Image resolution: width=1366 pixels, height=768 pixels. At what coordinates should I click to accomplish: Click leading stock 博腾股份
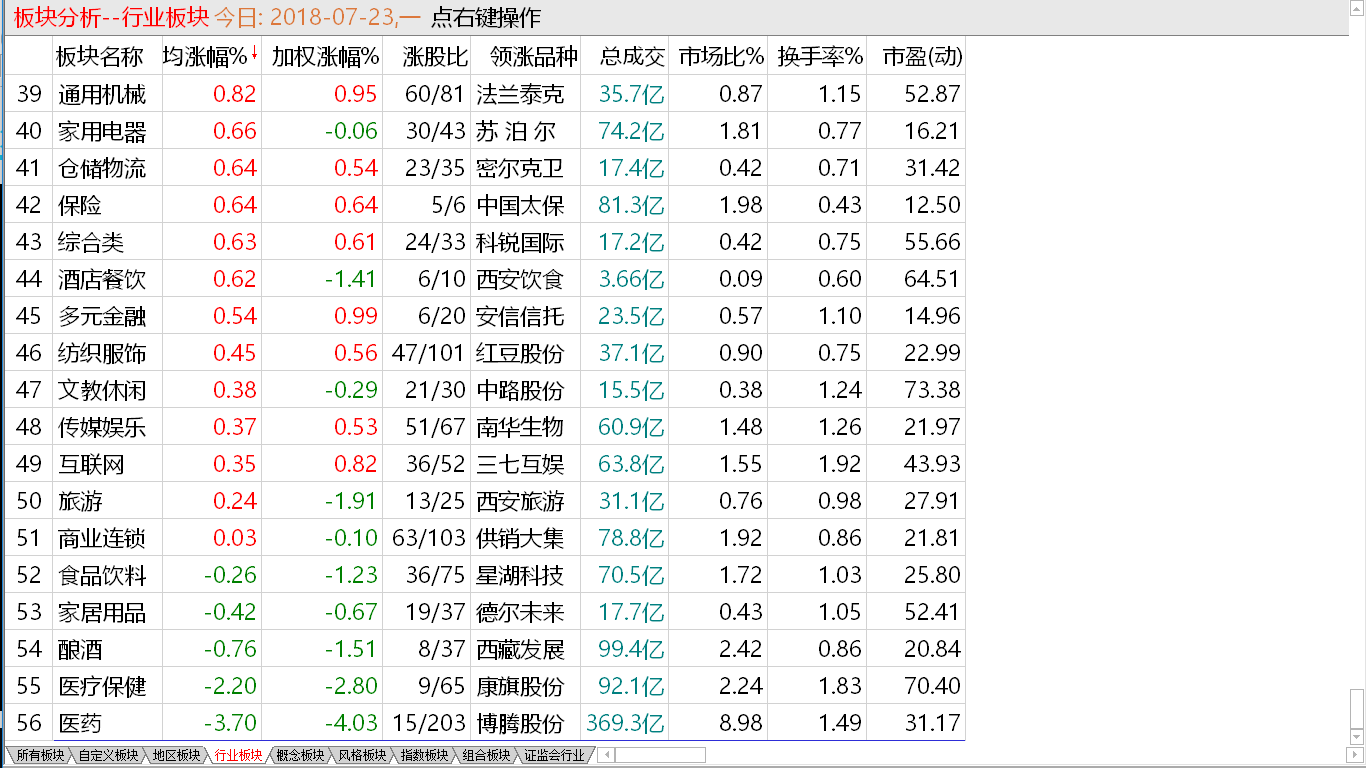tap(520, 723)
